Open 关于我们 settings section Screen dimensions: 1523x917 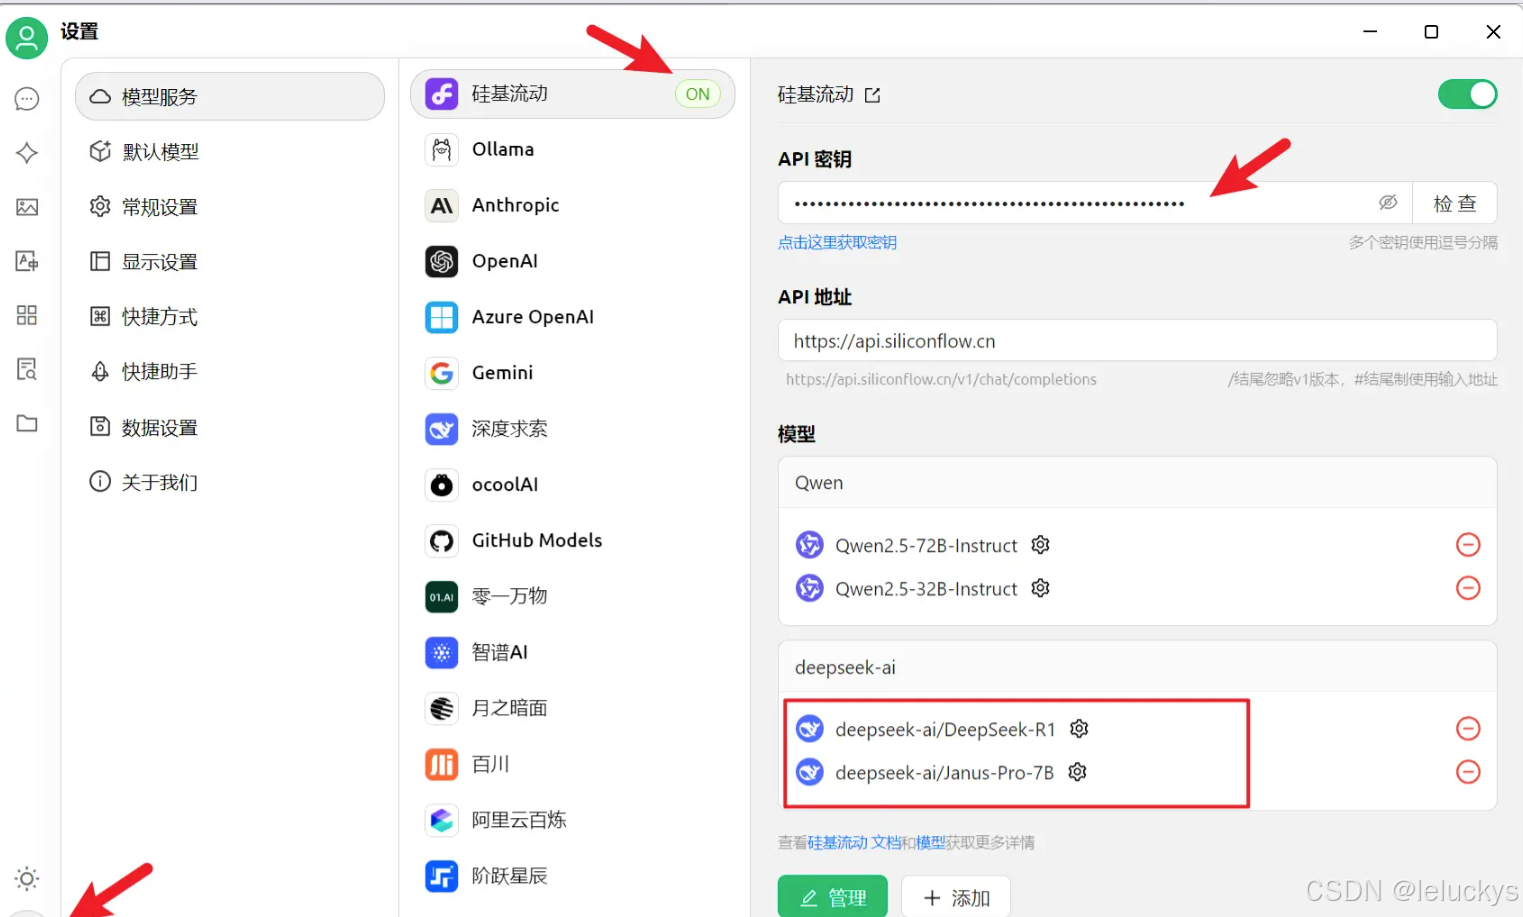tap(230, 483)
